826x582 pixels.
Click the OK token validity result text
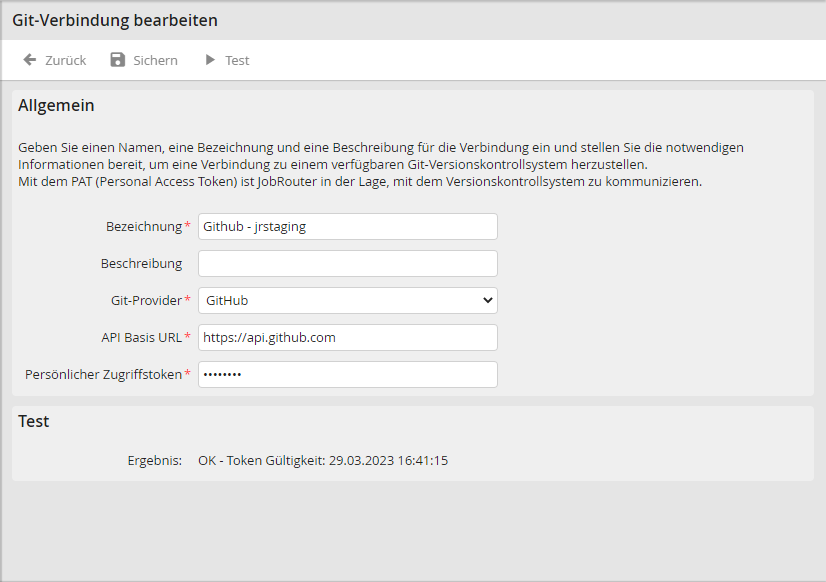(322, 460)
